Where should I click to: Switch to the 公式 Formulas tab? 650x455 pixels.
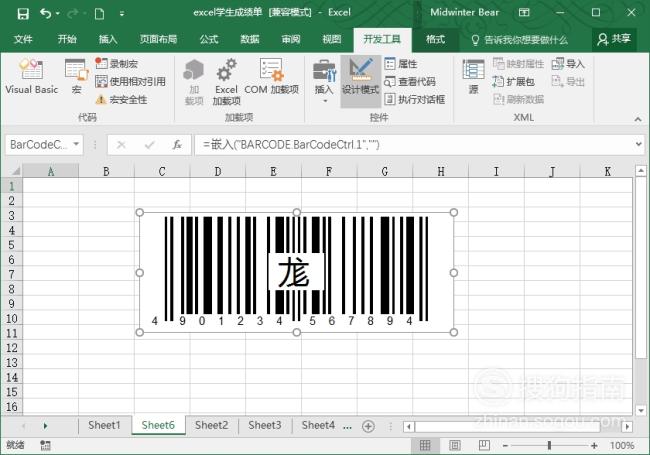[209, 39]
